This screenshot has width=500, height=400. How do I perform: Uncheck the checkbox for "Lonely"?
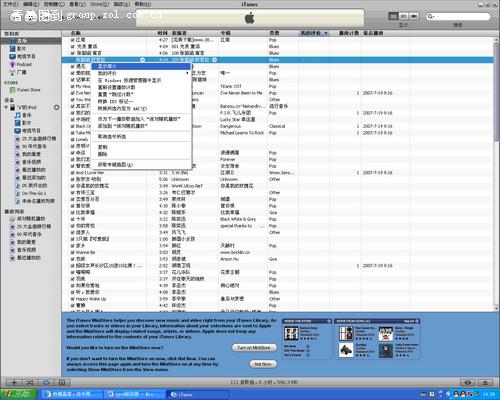click(73, 139)
